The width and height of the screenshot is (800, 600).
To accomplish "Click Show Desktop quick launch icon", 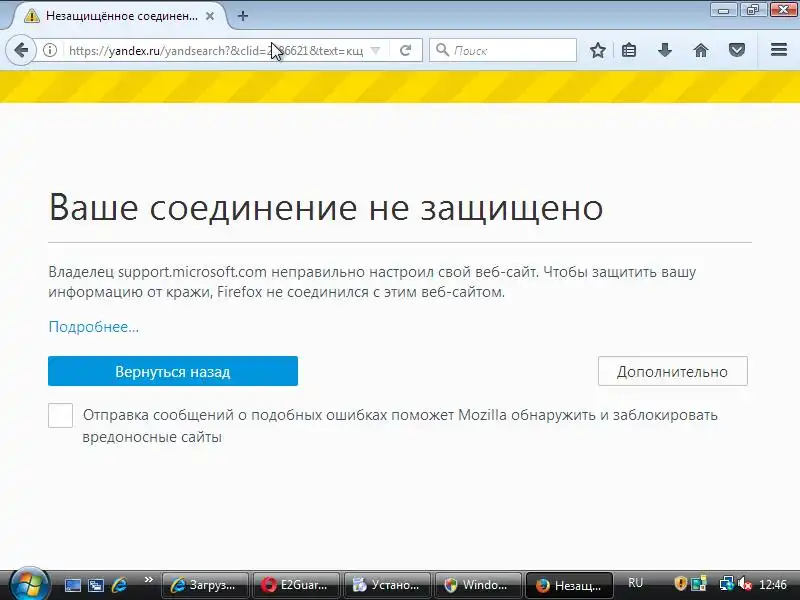I will click(72, 585).
